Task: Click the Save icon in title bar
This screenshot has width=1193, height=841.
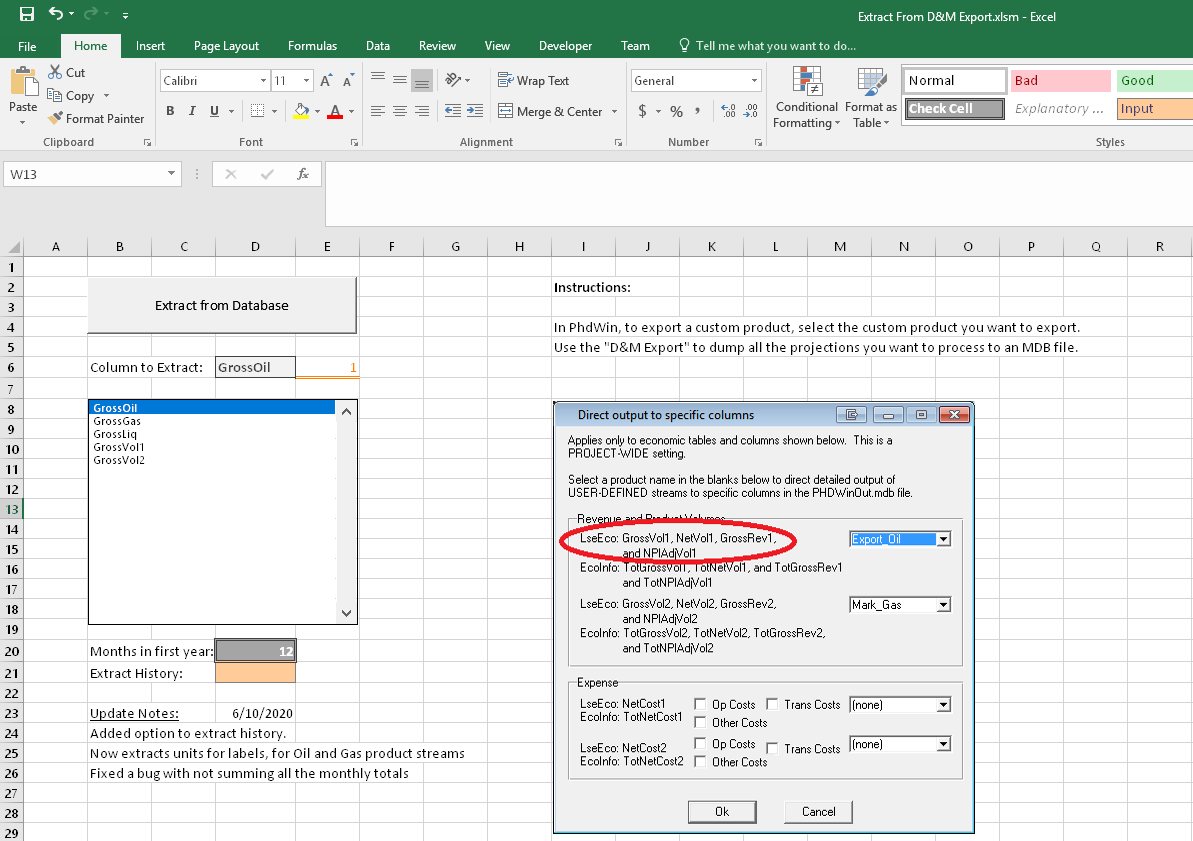Action: coord(27,15)
